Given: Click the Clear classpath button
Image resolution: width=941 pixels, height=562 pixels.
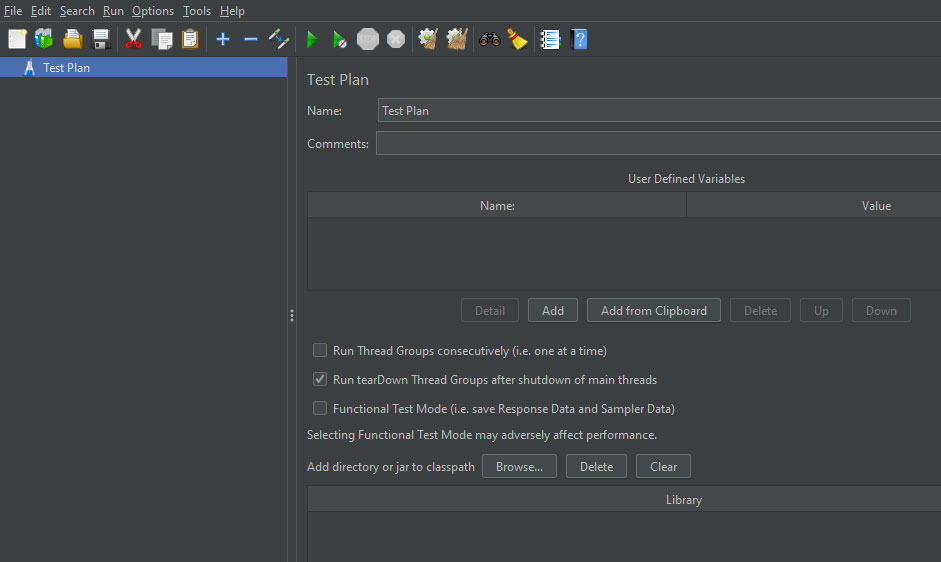Looking at the screenshot, I should point(663,467).
